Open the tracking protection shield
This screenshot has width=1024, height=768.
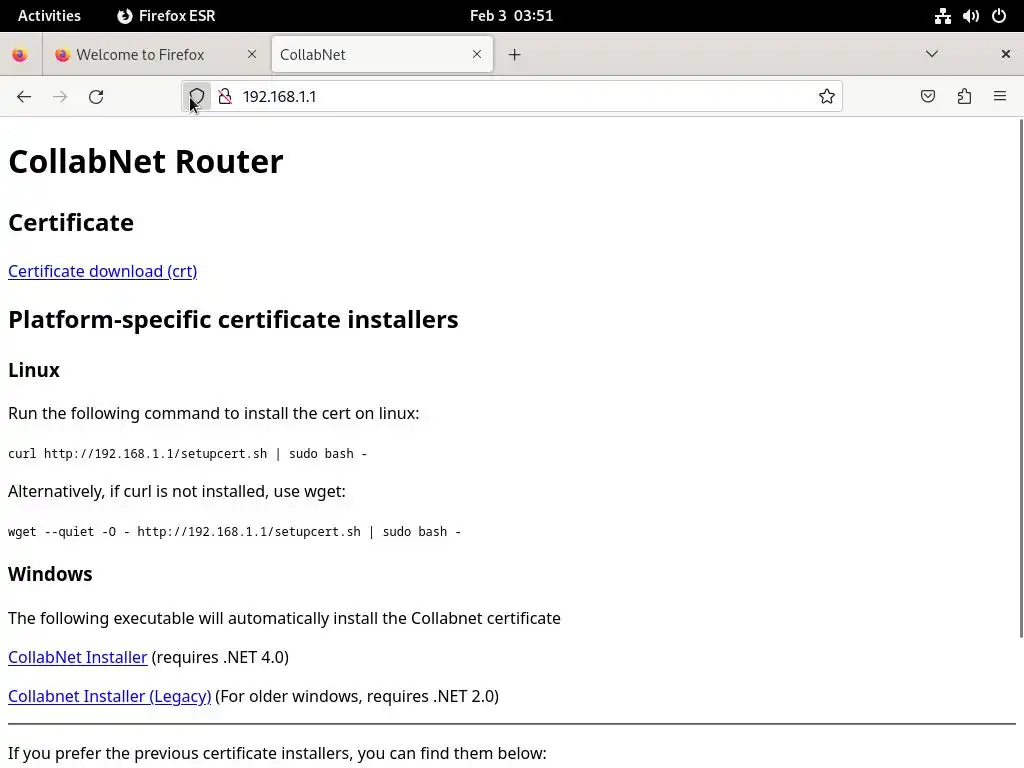coord(197,97)
